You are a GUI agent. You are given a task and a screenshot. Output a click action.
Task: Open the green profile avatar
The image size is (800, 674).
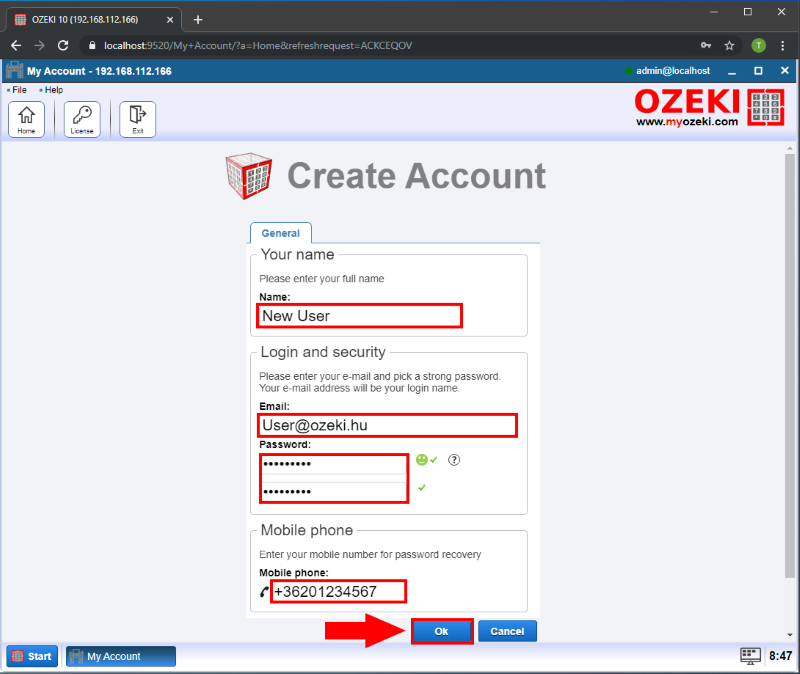tap(759, 45)
